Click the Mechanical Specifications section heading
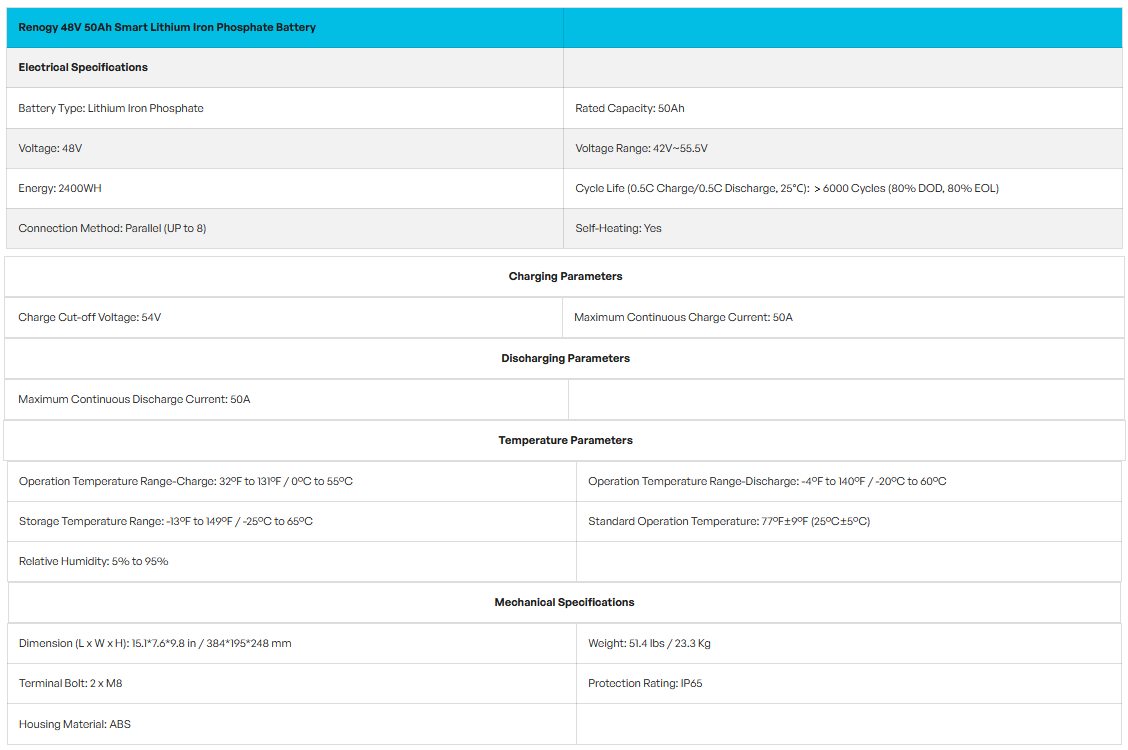The width and height of the screenshot is (1128, 750). [565, 603]
